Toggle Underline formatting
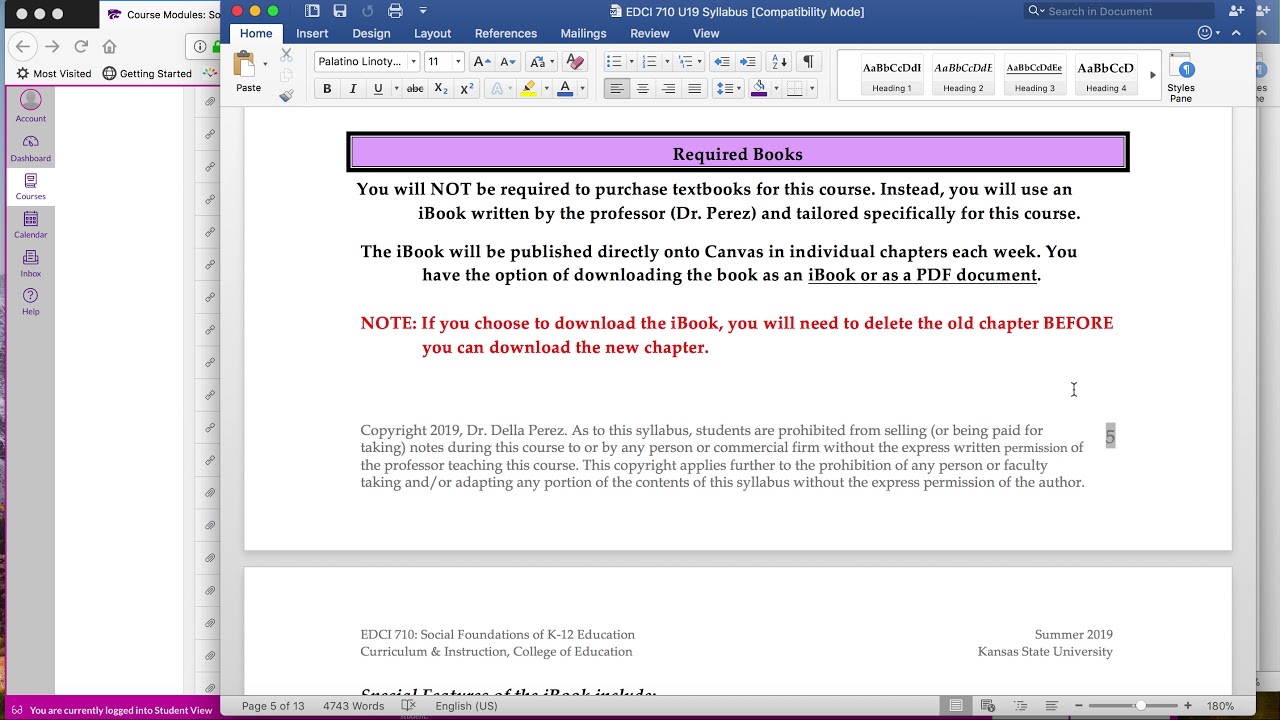Image resolution: width=1280 pixels, height=720 pixels. (x=378, y=89)
